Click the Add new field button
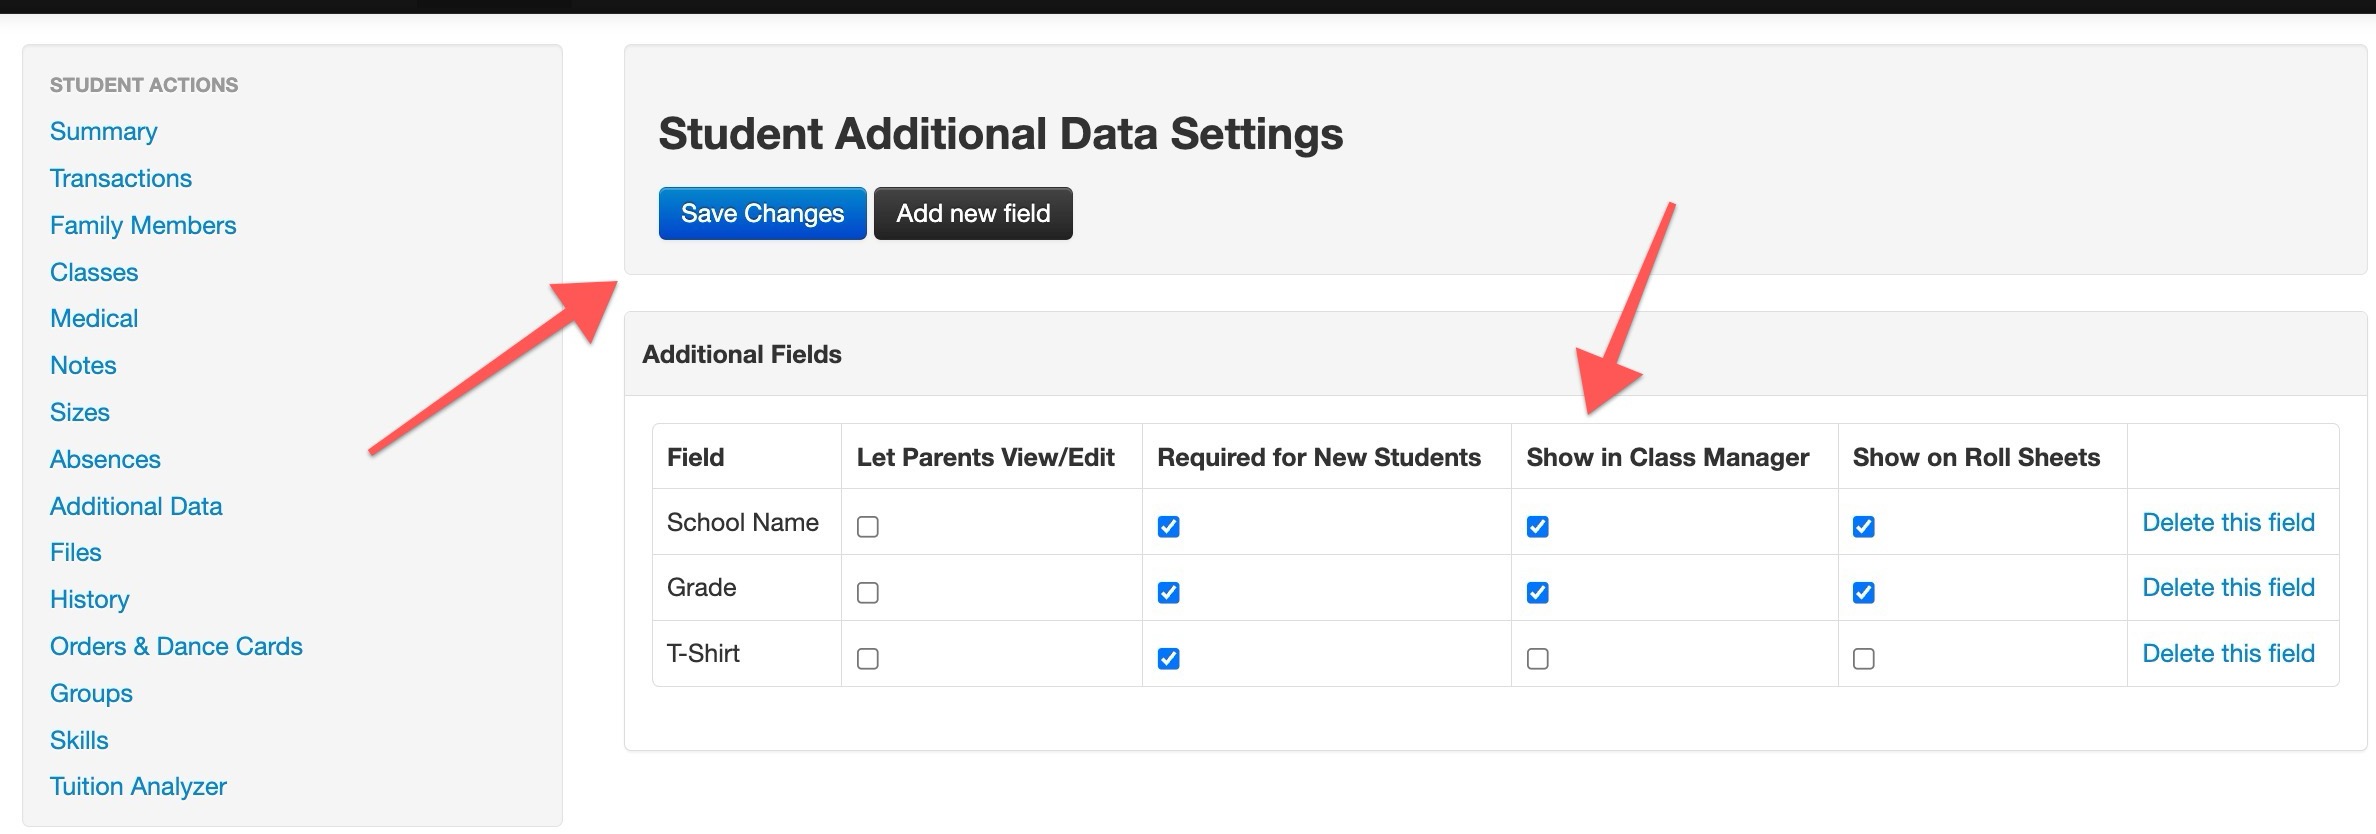Screen dimensions: 2376x834 point(973,213)
